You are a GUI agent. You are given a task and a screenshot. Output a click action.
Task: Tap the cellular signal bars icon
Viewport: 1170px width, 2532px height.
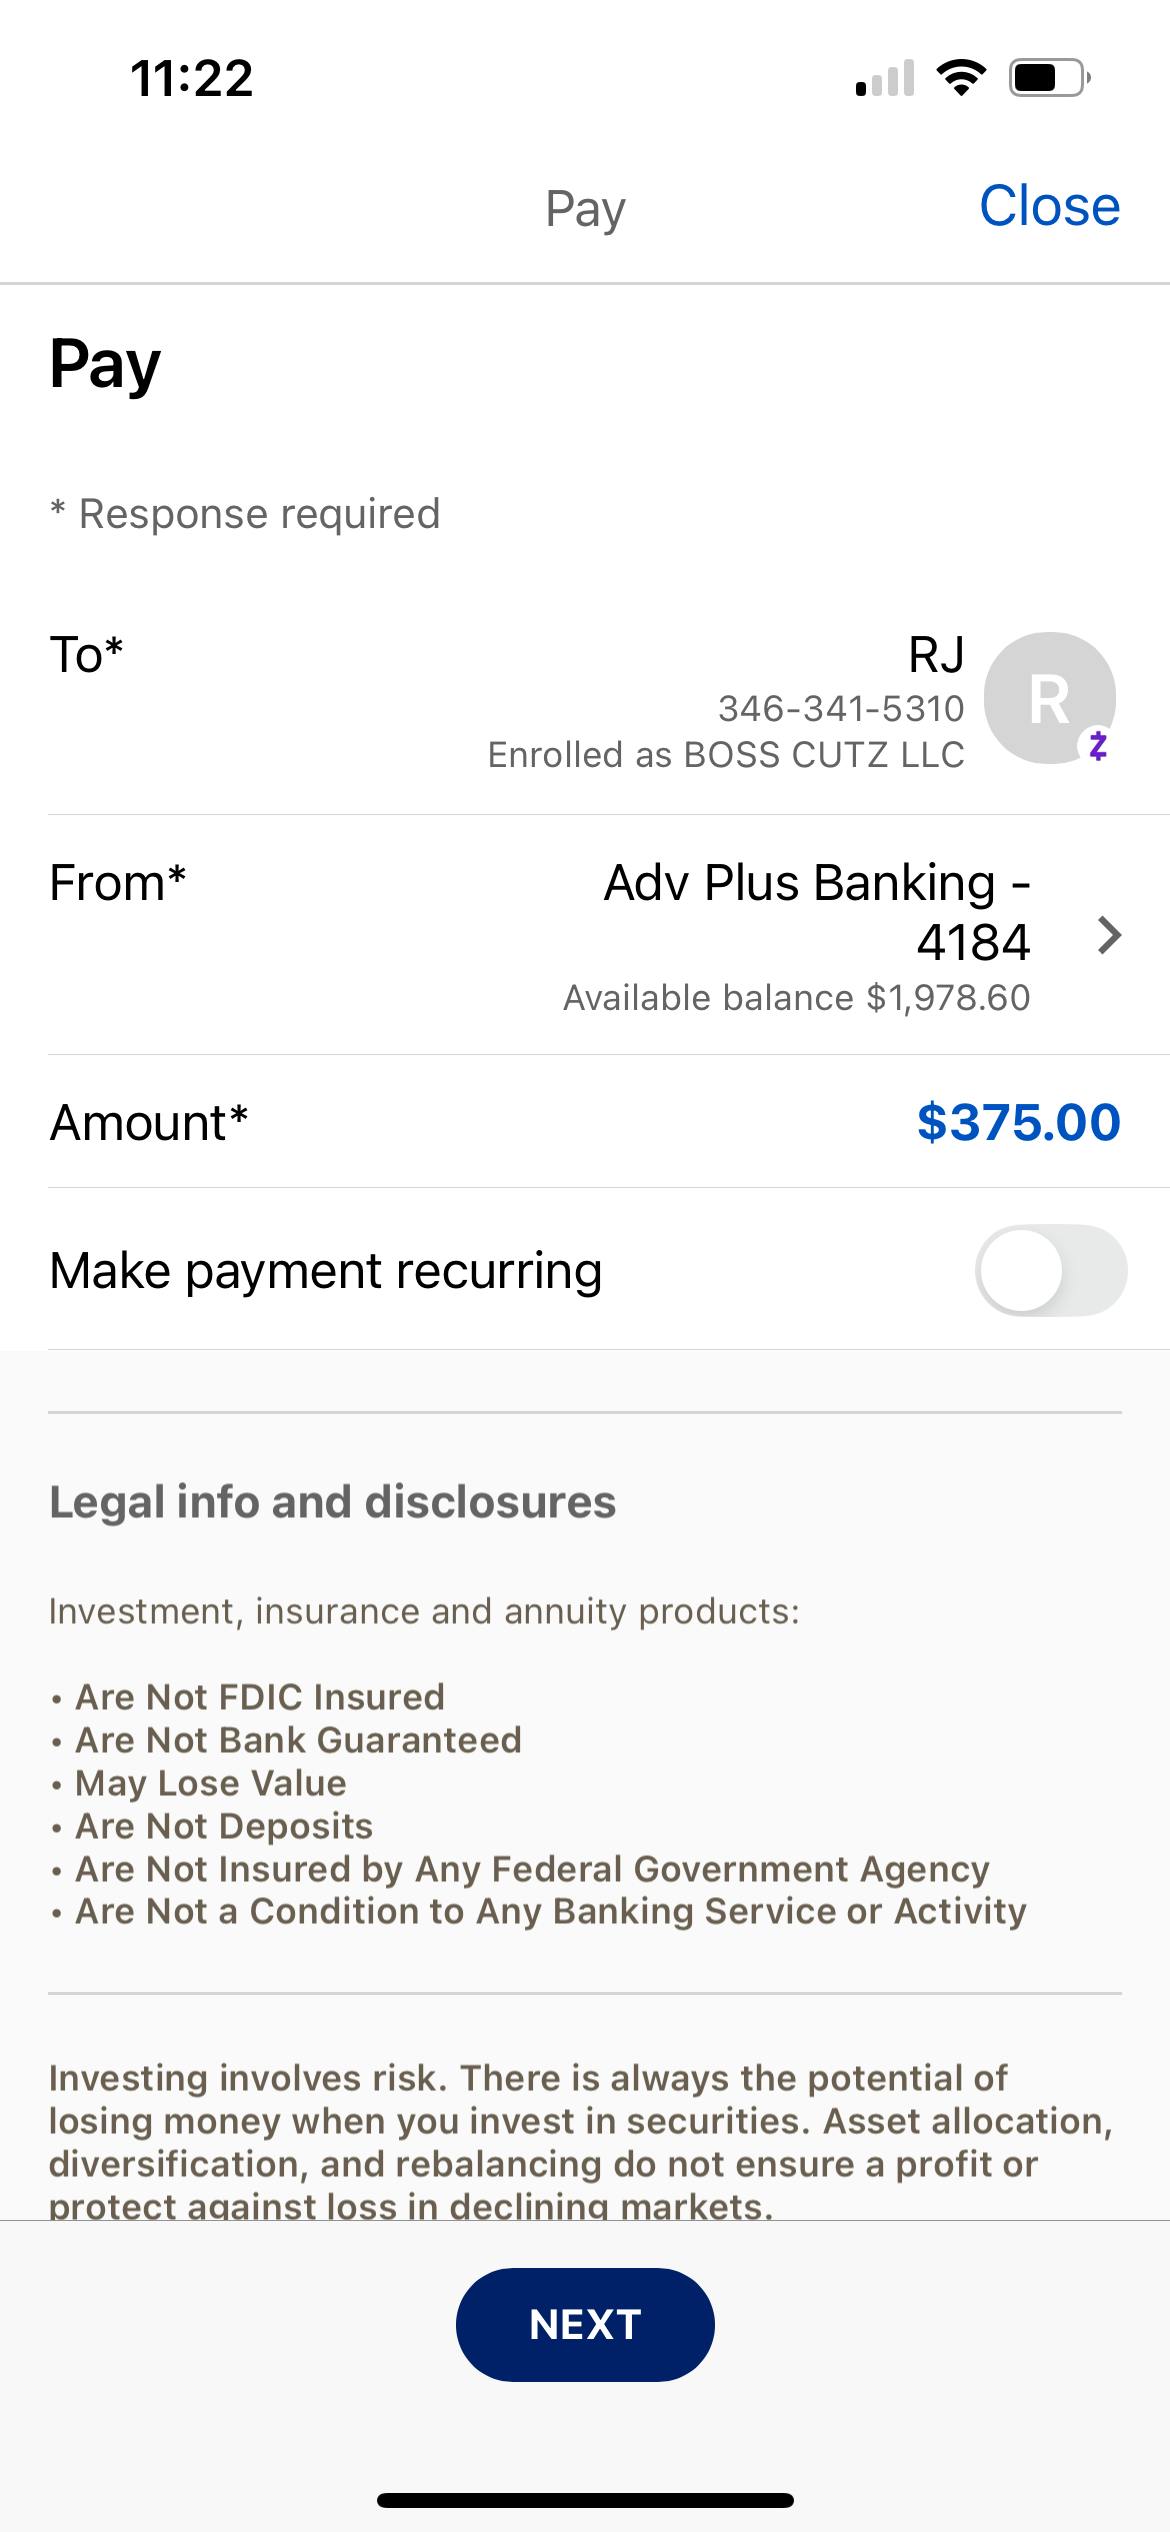click(x=885, y=78)
